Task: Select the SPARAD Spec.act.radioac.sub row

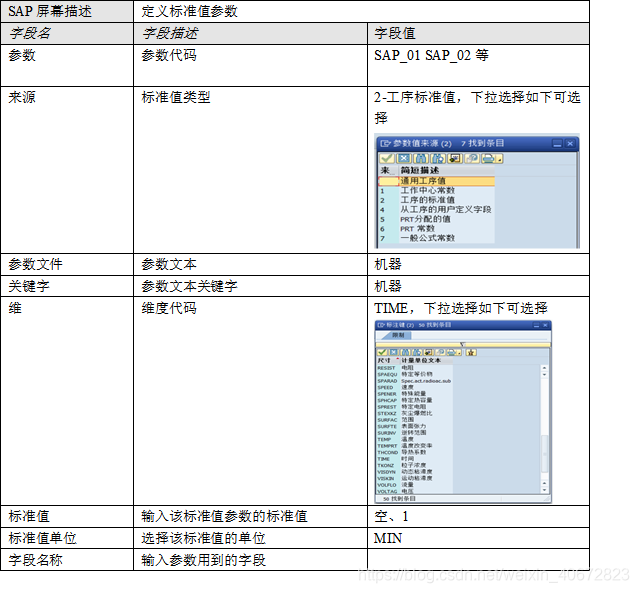Action: tap(414, 381)
